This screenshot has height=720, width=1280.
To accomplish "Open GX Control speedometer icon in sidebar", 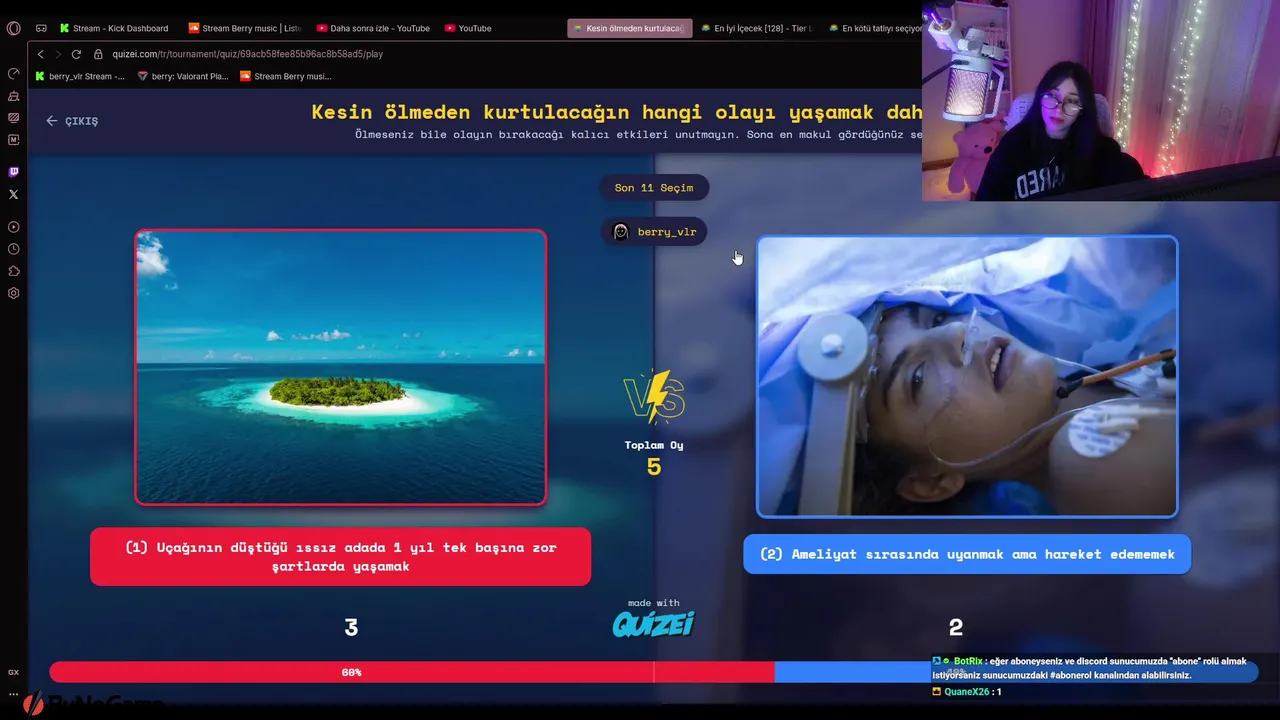I will [13, 74].
